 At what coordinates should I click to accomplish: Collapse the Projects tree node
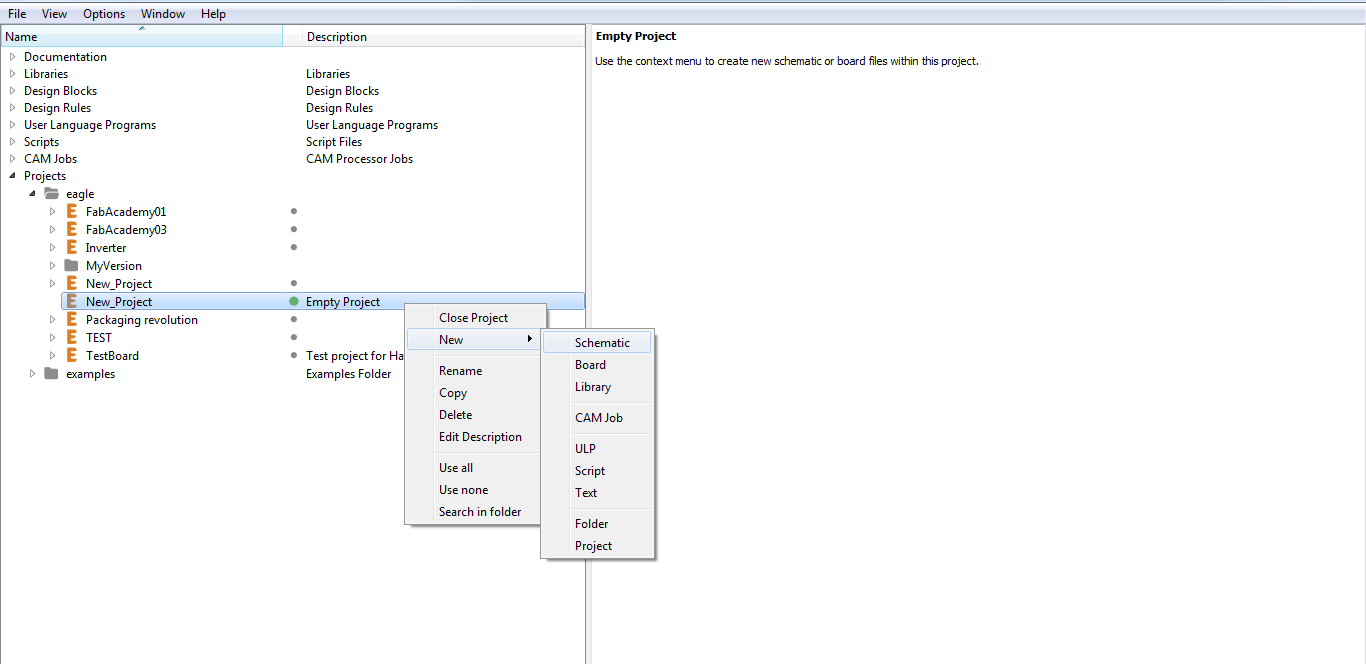[x=12, y=176]
